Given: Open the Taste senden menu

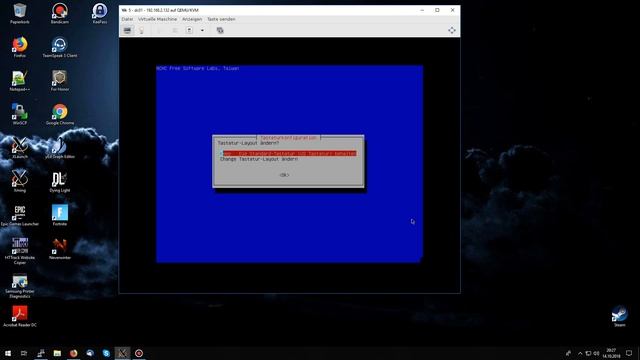Looking at the screenshot, I should click(221, 19).
